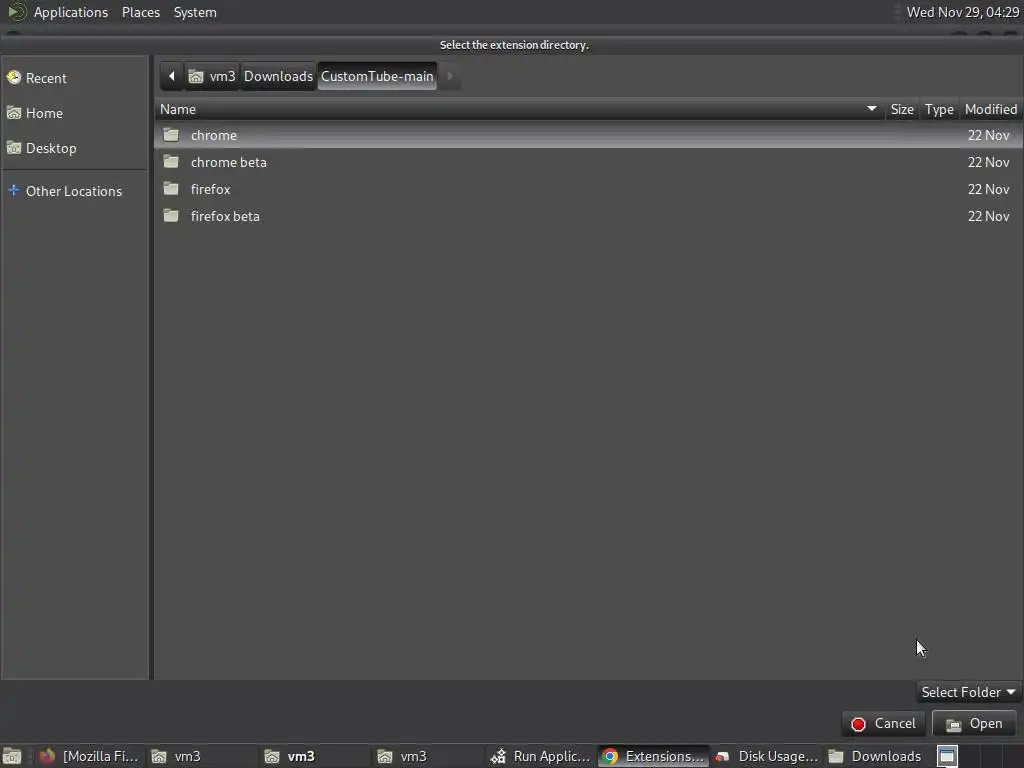Sort by the Modified column header

click(x=991, y=109)
